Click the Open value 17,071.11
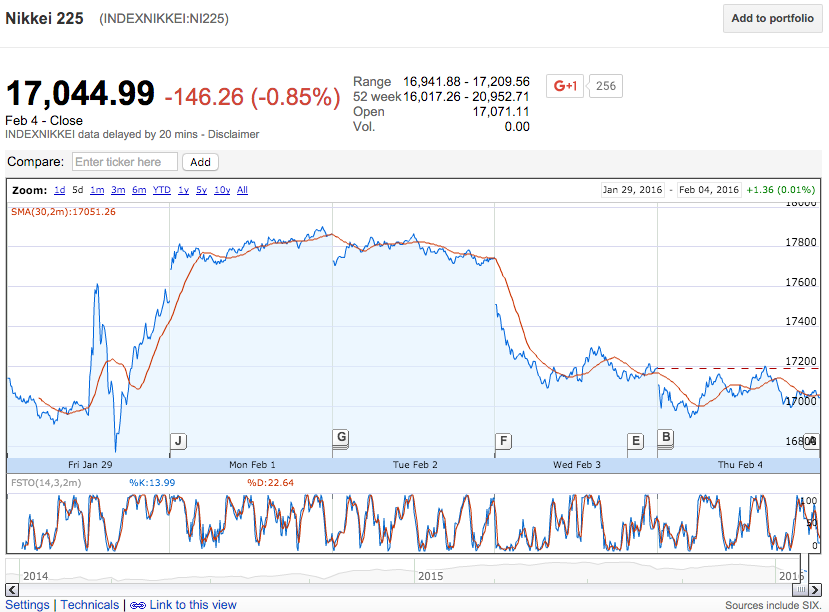Viewport: 829px width, 612px height. (501, 112)
